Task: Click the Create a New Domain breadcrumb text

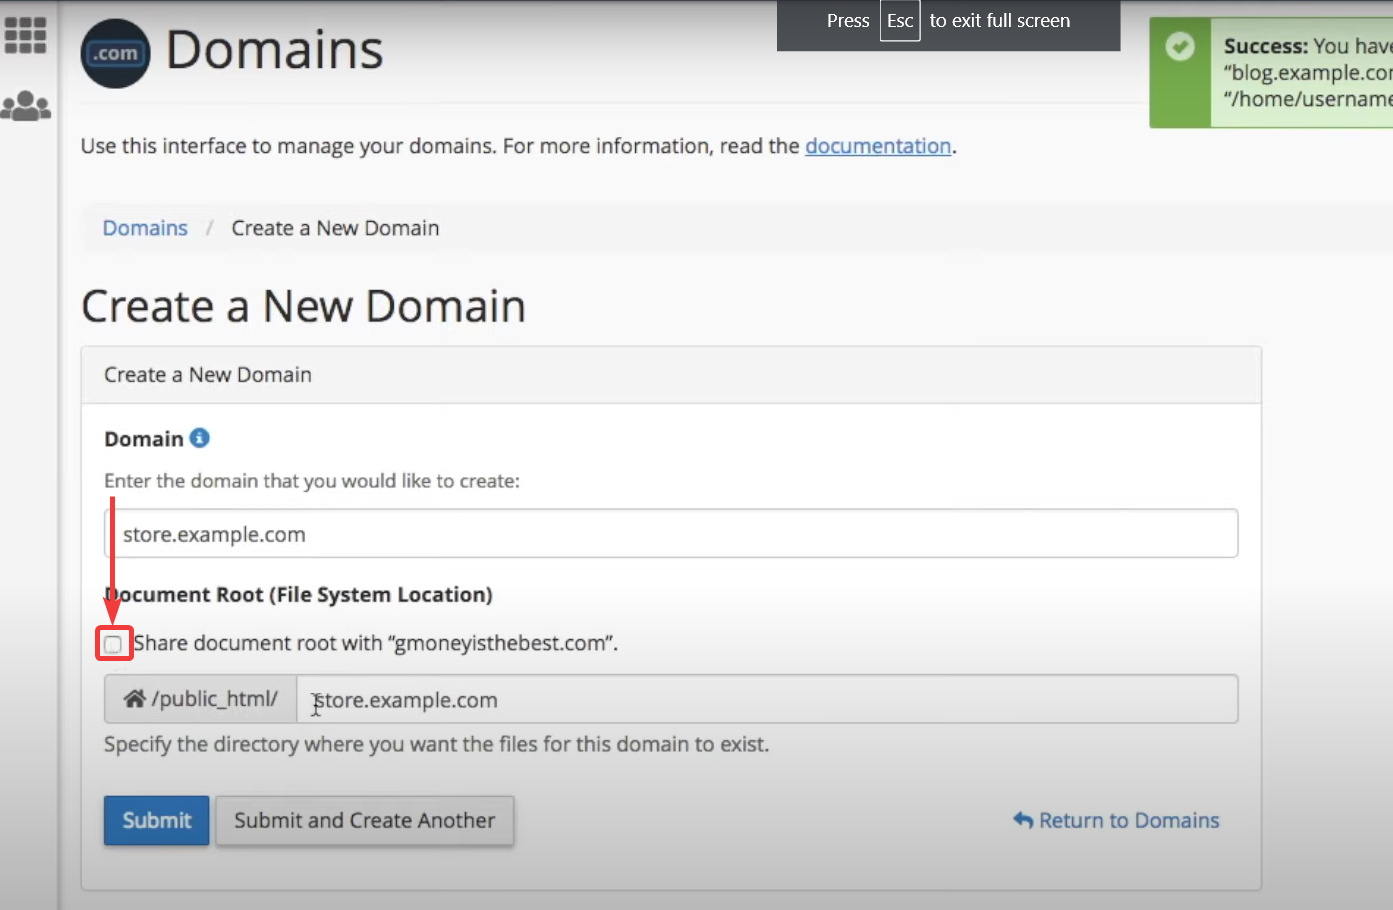Action: [335, 228]
